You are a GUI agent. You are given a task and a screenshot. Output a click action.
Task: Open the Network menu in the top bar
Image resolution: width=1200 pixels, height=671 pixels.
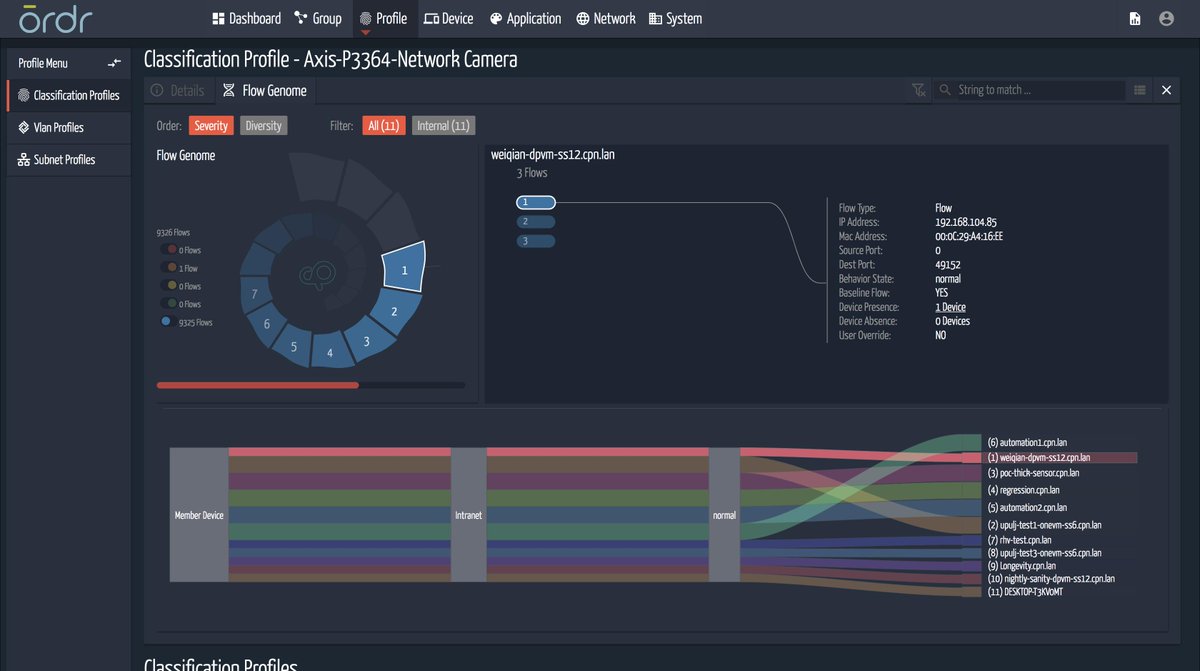606,18
